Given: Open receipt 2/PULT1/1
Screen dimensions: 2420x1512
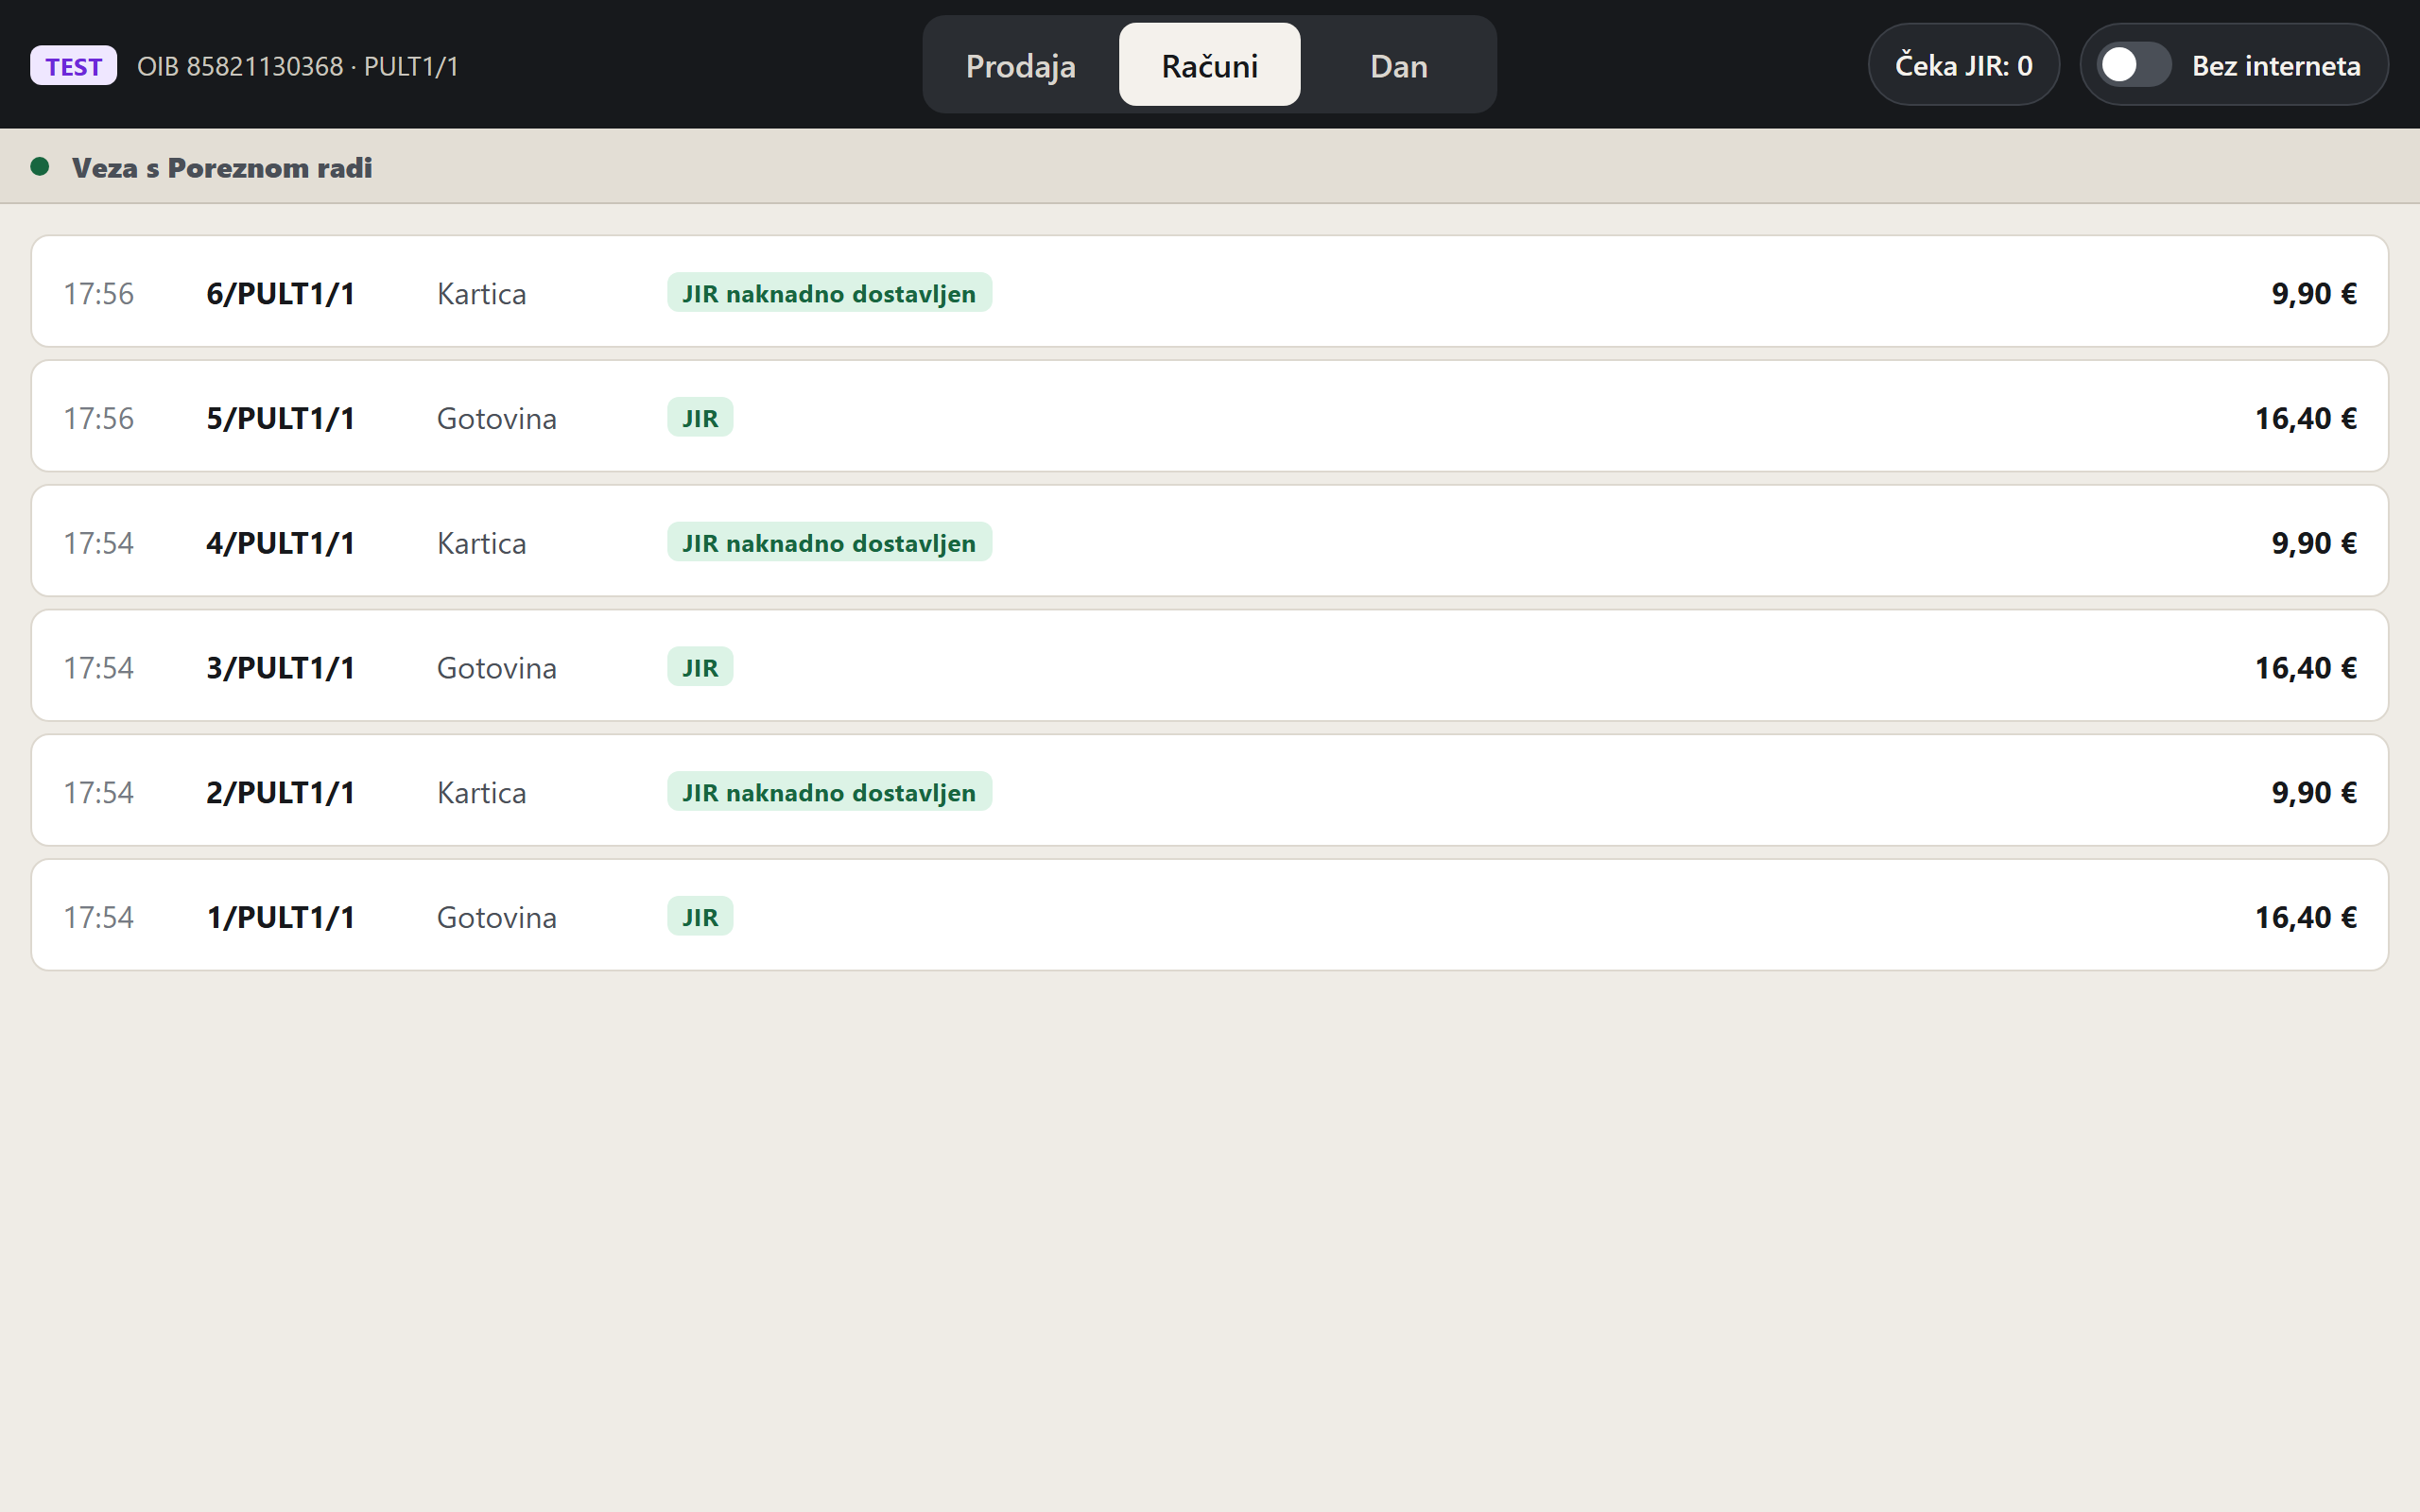Looking at the screenshot, I should pos(1209,791).
